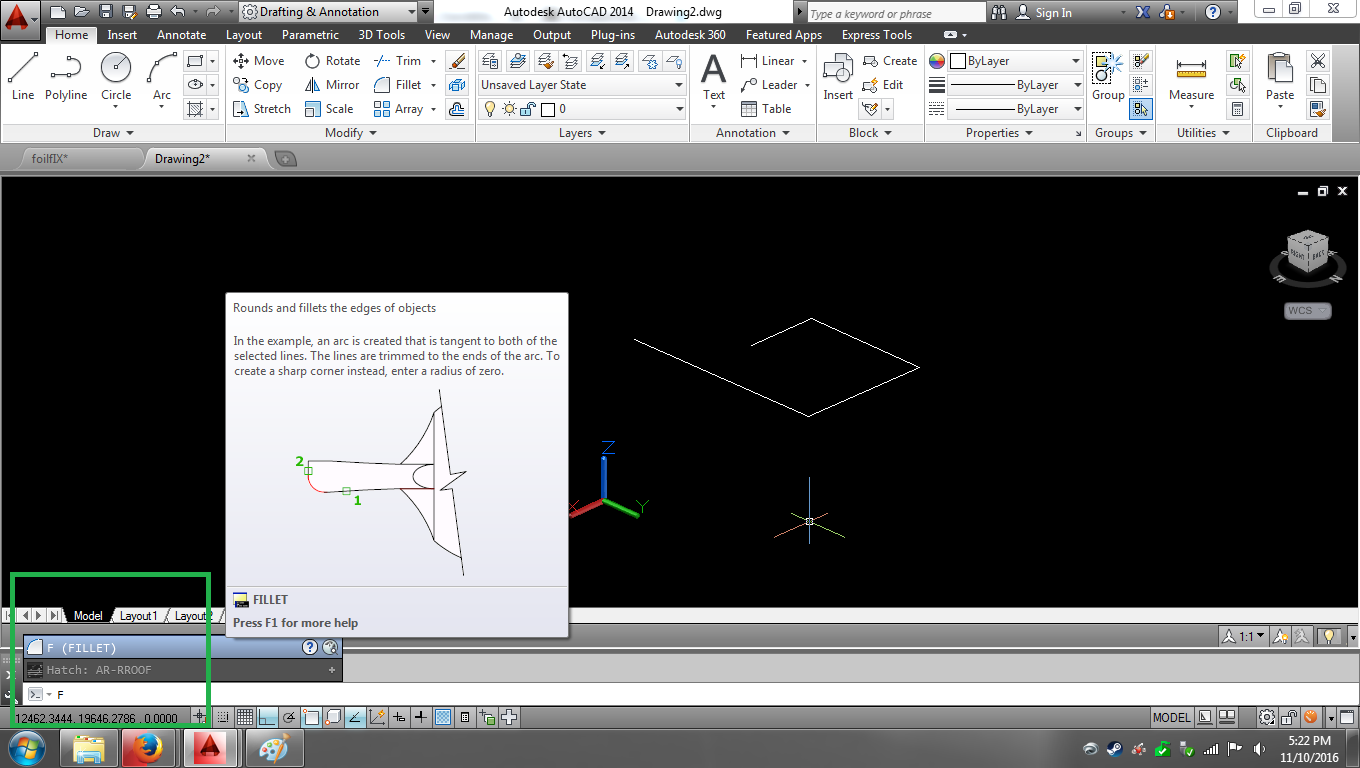Switch to the Layout1 tab

[139, 616]
